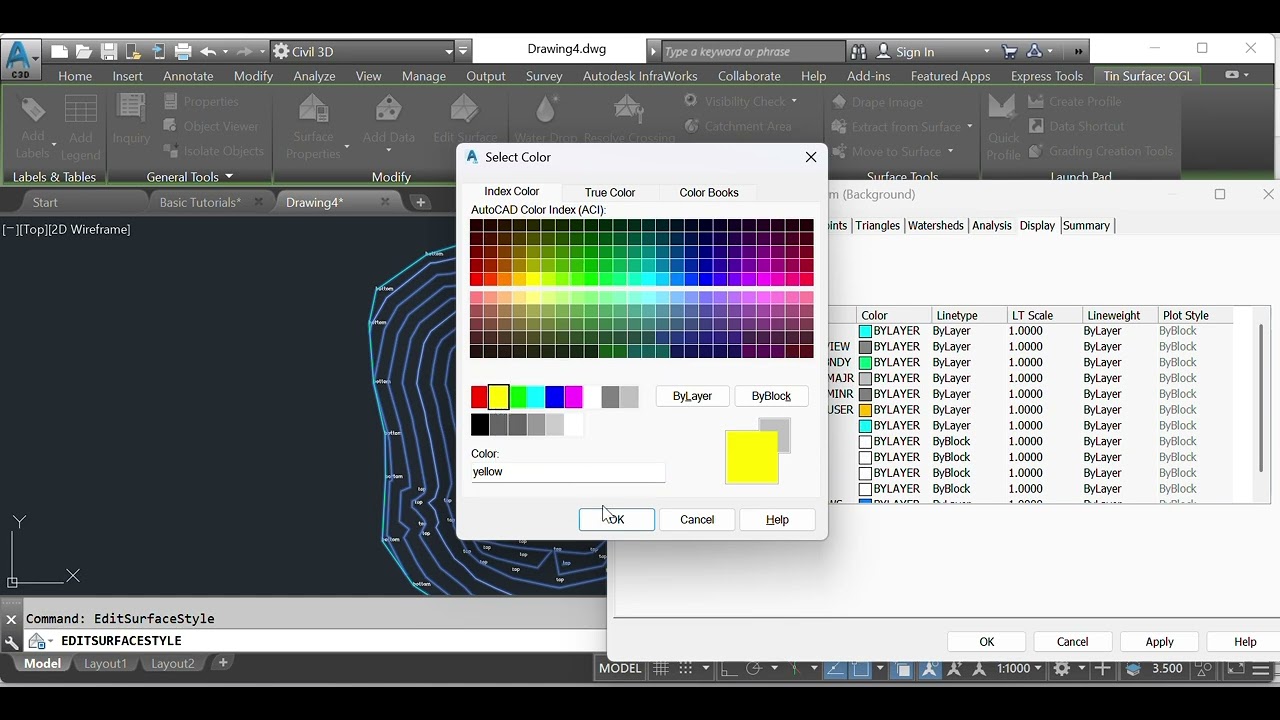Toggle grid display in status bar
Viewport: 1280px width, 720px height.
tap(661, 669)
